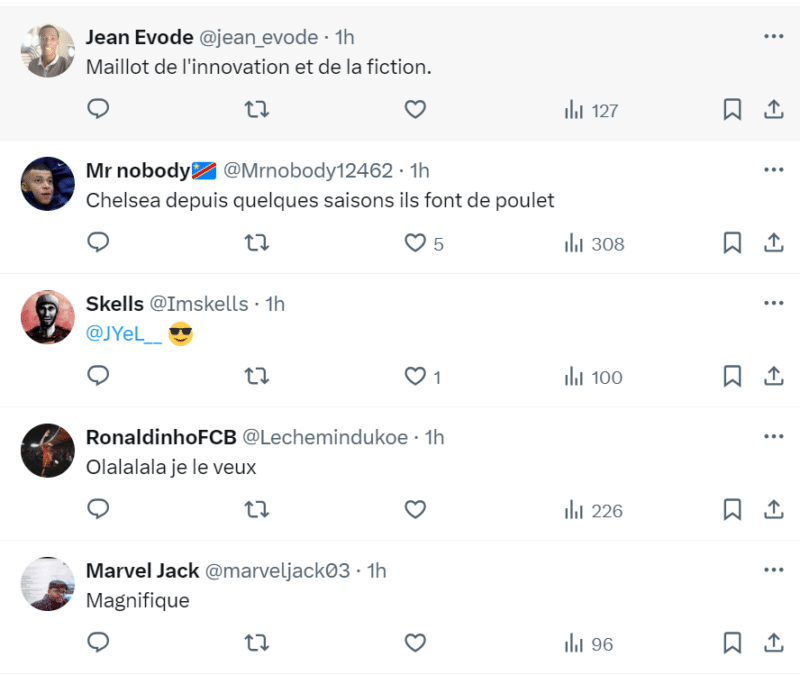Retweet Mr nobody's Chelsea tweet
800x675 pixels.
coord(257,243)
